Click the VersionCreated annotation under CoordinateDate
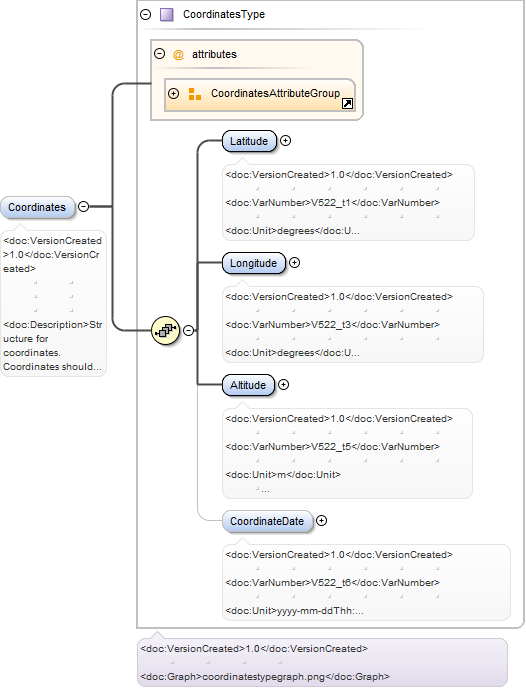The width and height of the screenshot is (526, 690). pyautogui.click(x=339, y=554)
